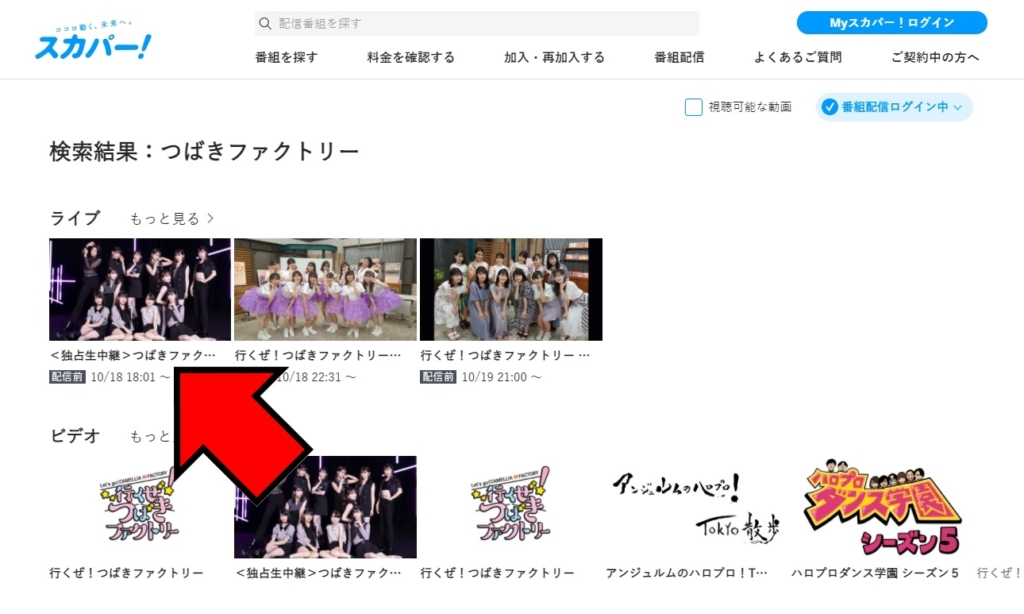Click the 検索結果:つばきファクトリー heading

click(x=204, y=152)
